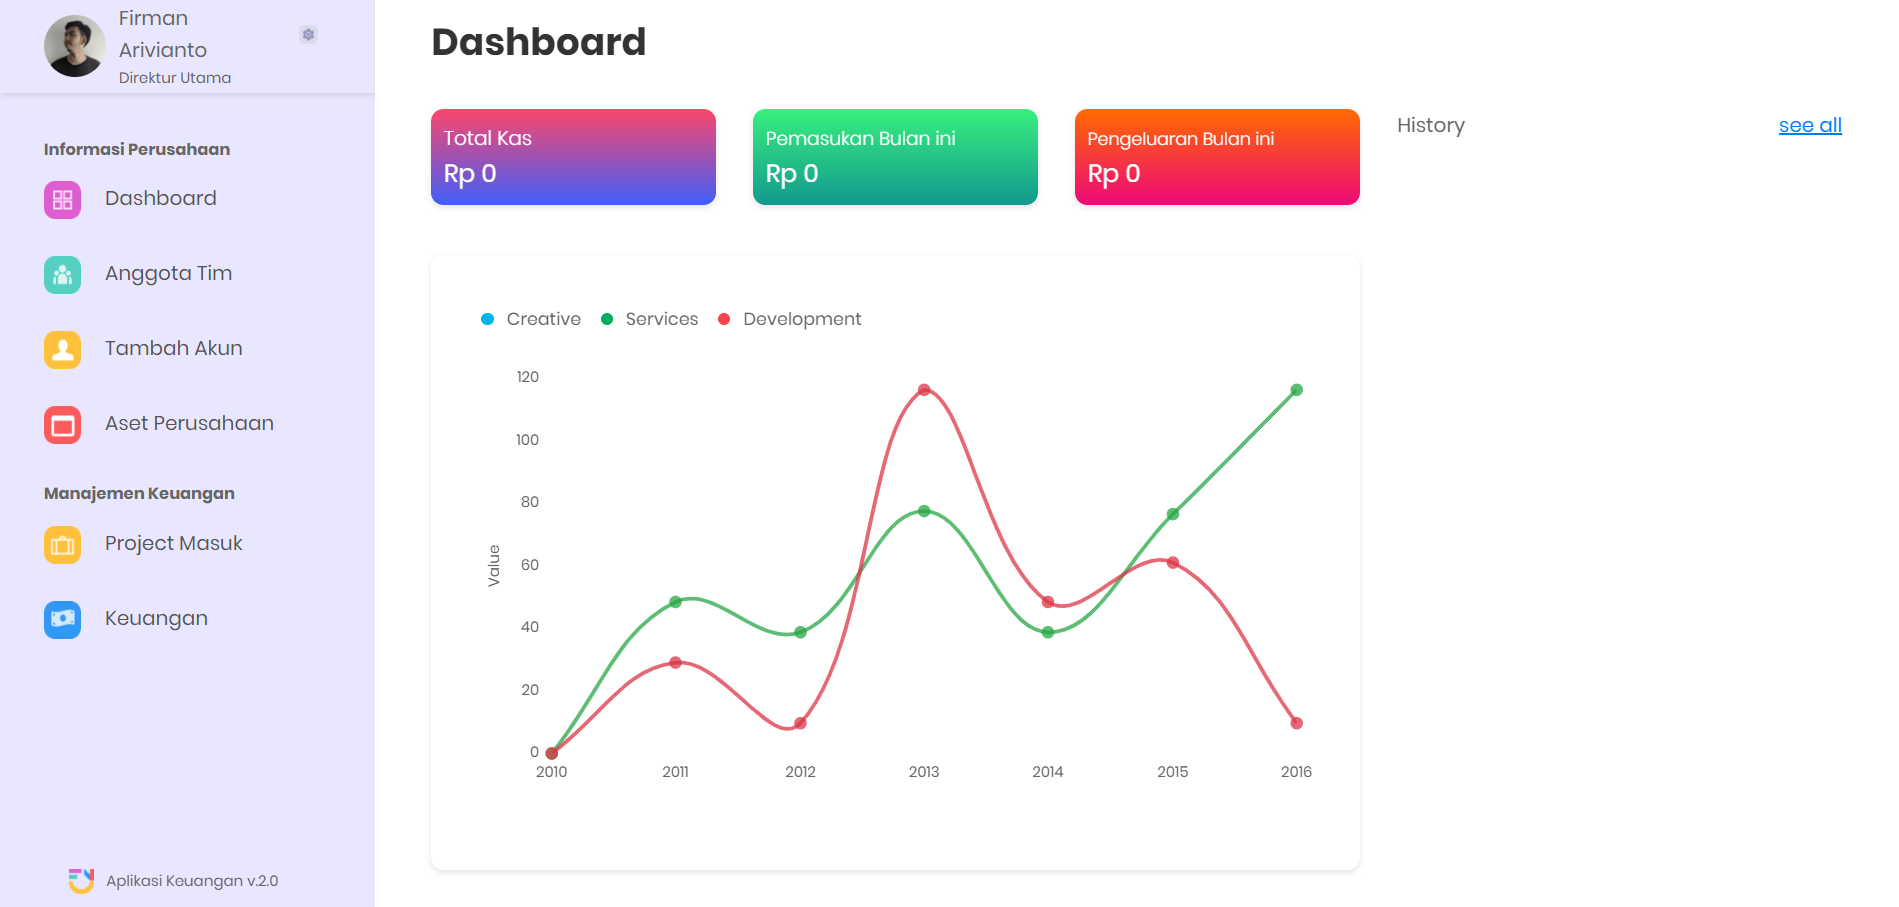Click the Aplikasi Keuangan logo icon
Viewport: 1899px width, 907px height.
point(81,880)
